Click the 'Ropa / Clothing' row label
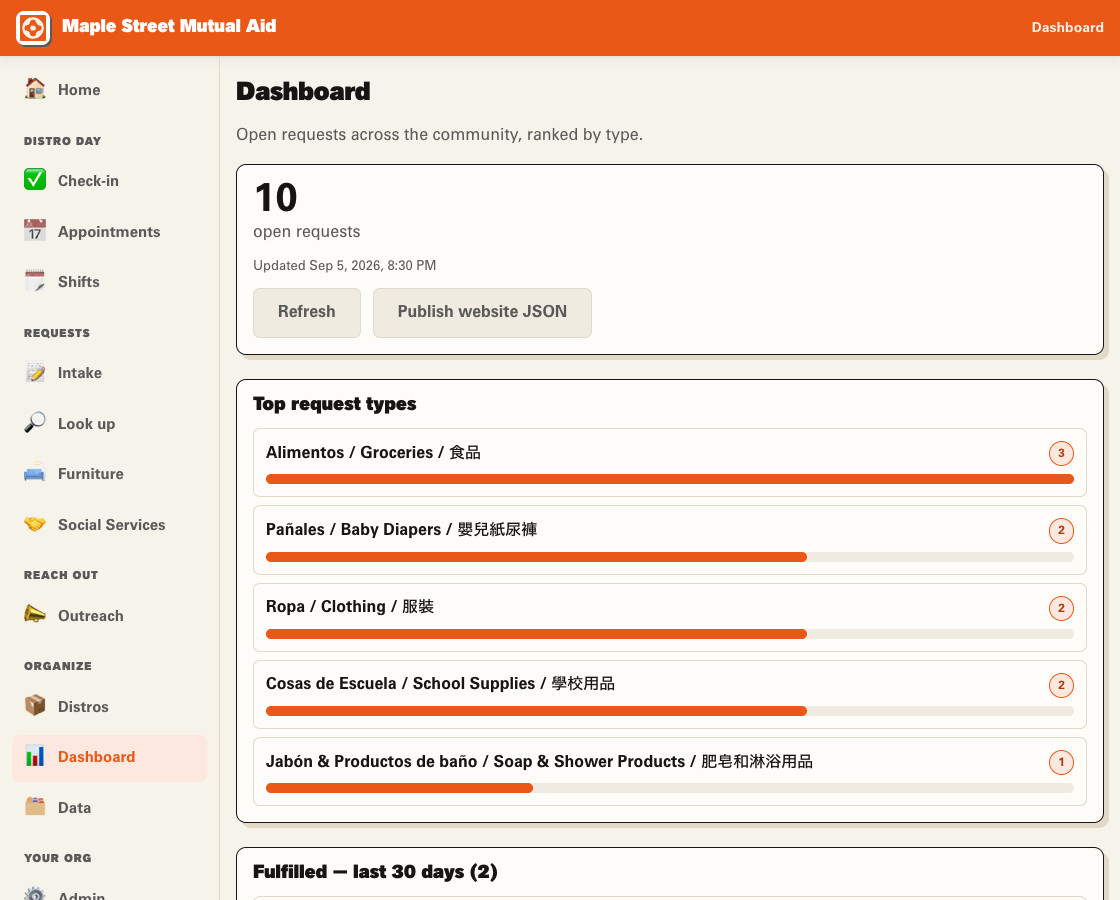 pyautogui.click(x=350, y=606)
